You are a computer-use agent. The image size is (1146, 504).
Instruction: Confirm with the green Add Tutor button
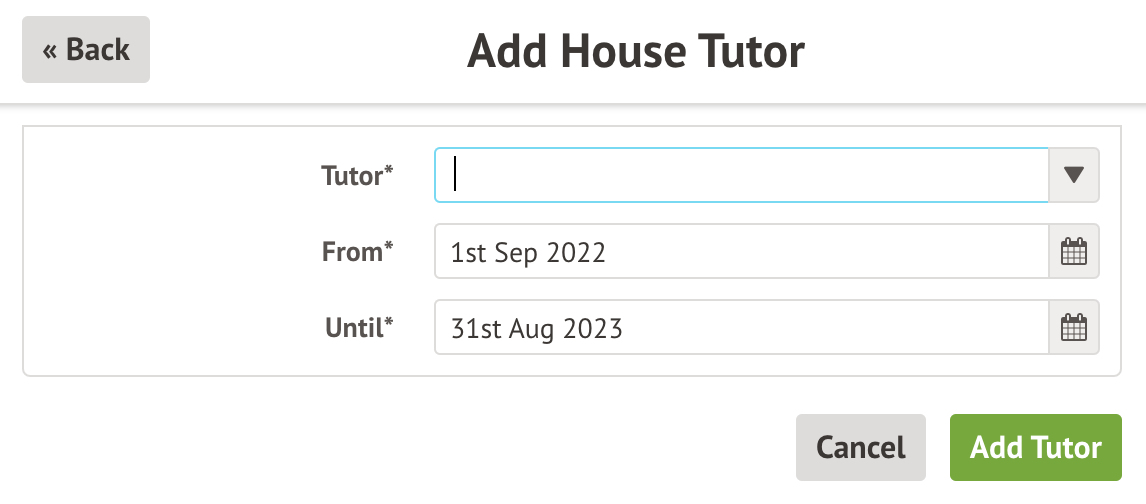pyautogui.click(x=1035, y=447)
